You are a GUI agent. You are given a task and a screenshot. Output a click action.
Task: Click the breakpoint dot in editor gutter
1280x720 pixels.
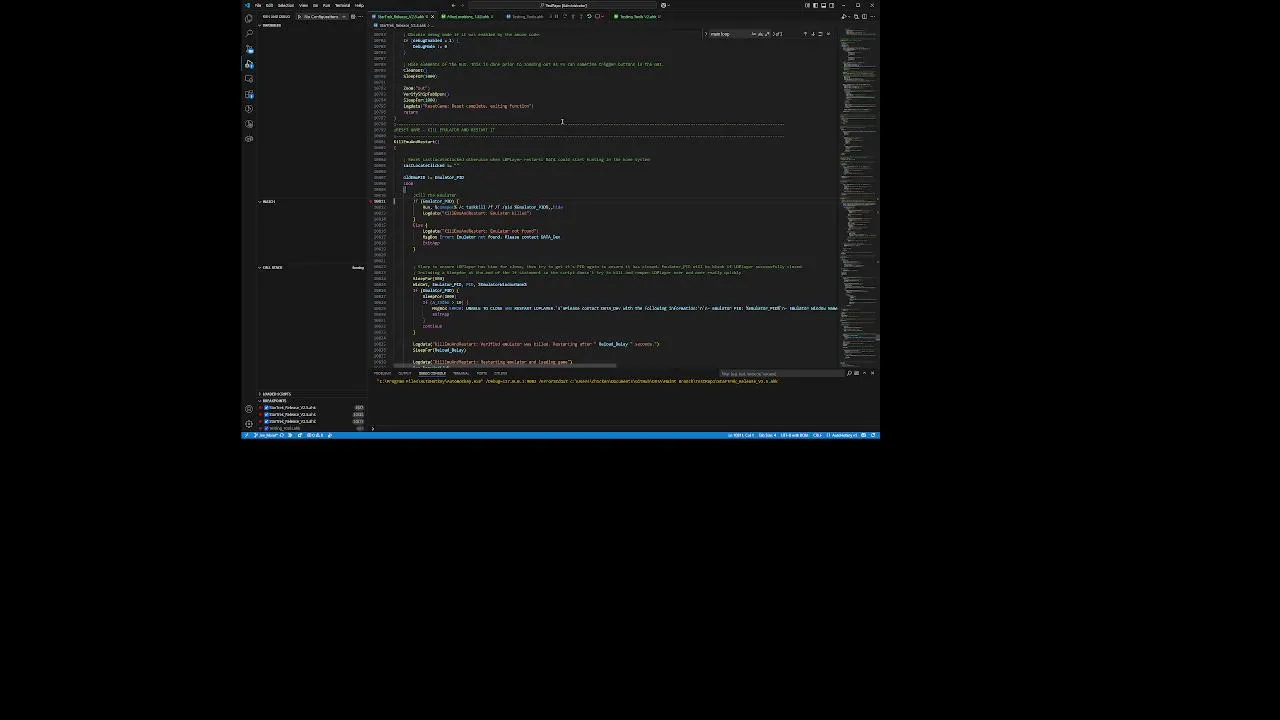pyautogui.click(x=372, y=201)
